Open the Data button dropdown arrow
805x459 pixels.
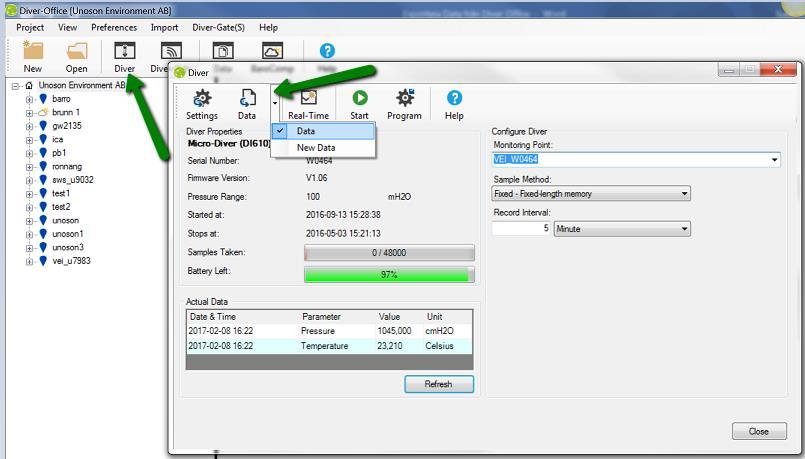click(275, 103)
